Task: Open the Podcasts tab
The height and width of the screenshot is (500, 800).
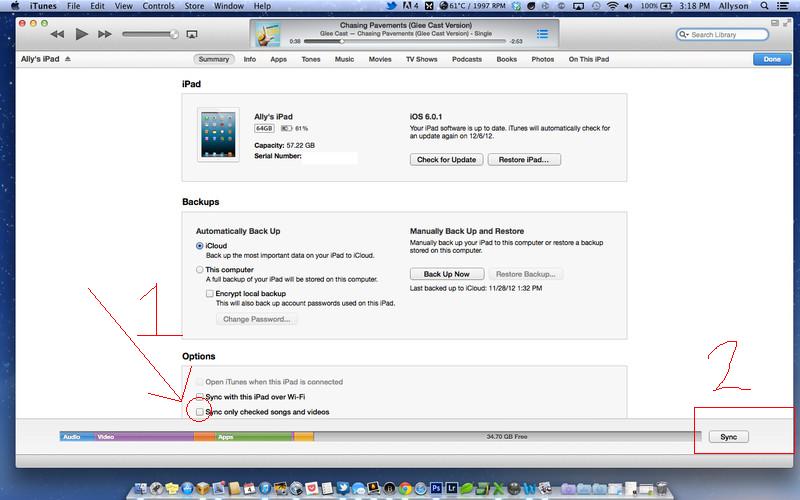Action: [x=467, y=59]
